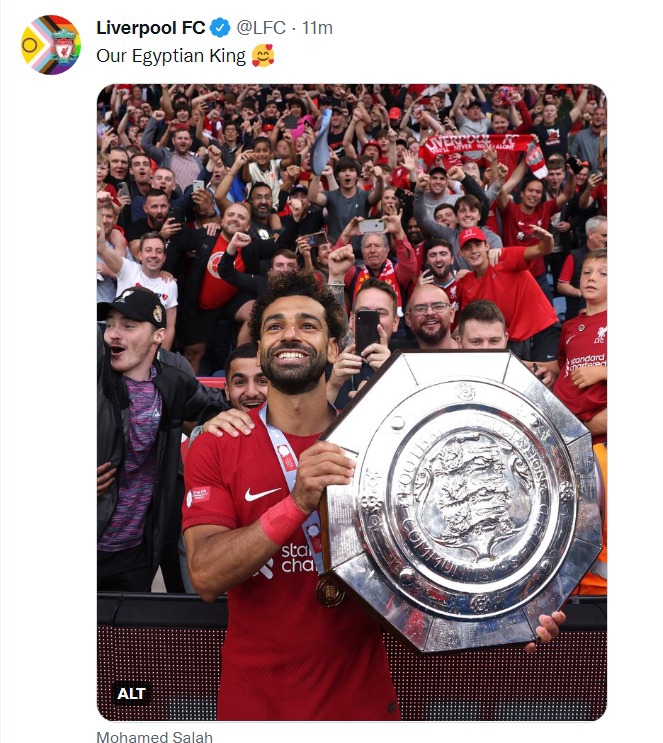Viewport: 663px width, 743px height.
Task: Select the 'Our Egyptian King' tweet text
Action: pyautogui.click(x=171, y=56)
